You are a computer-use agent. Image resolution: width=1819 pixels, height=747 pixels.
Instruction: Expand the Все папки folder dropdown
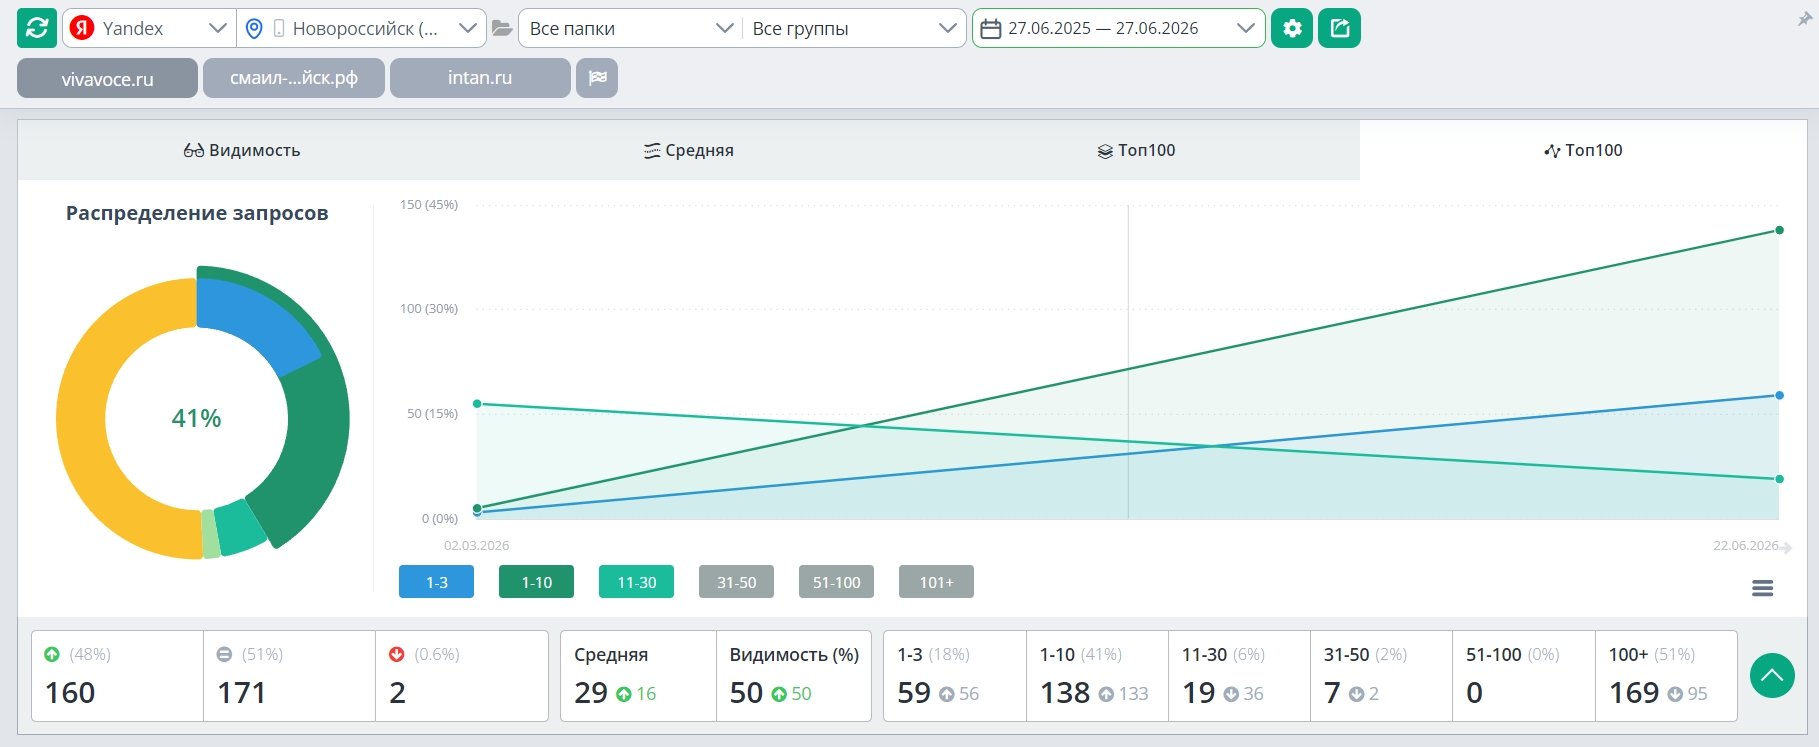pos(630,28)
